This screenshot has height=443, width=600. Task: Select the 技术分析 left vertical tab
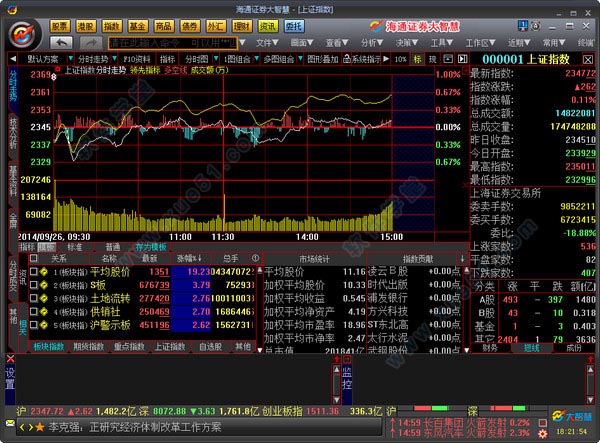(13, 137)
